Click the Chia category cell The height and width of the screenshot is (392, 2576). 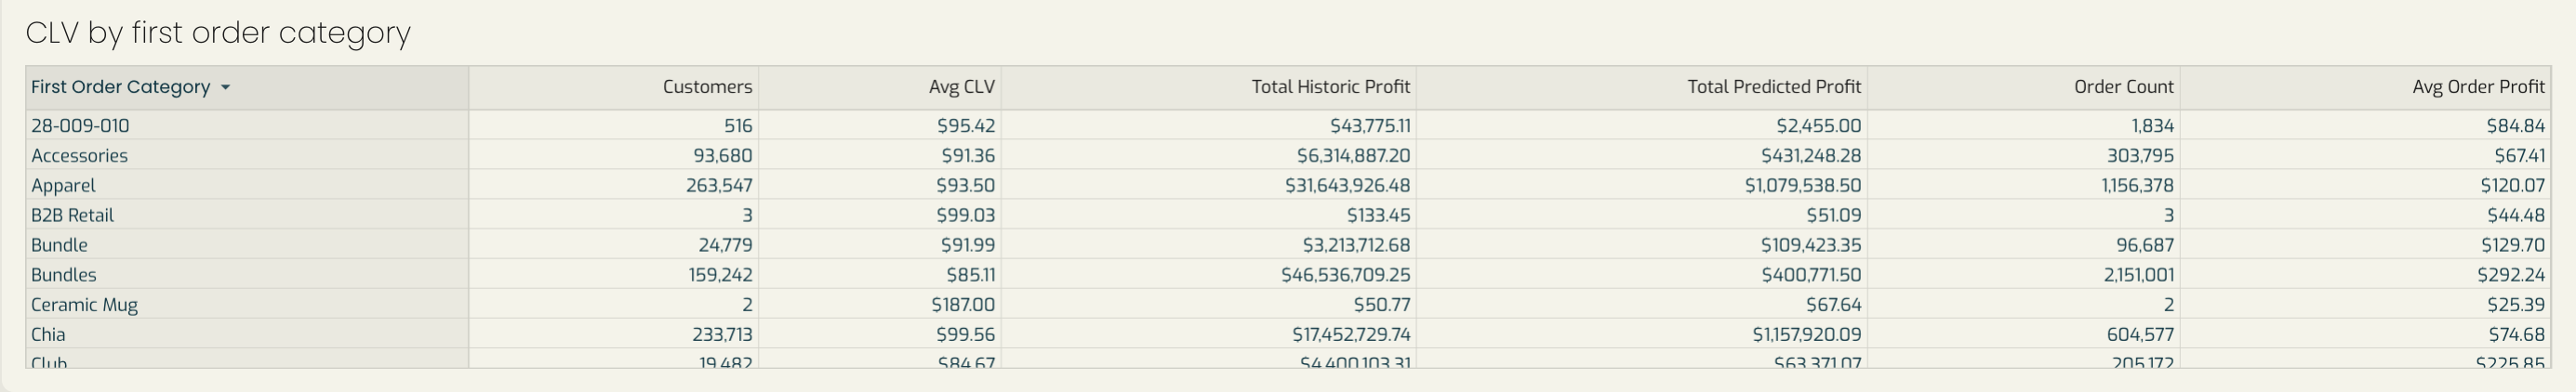click(247, 335)
